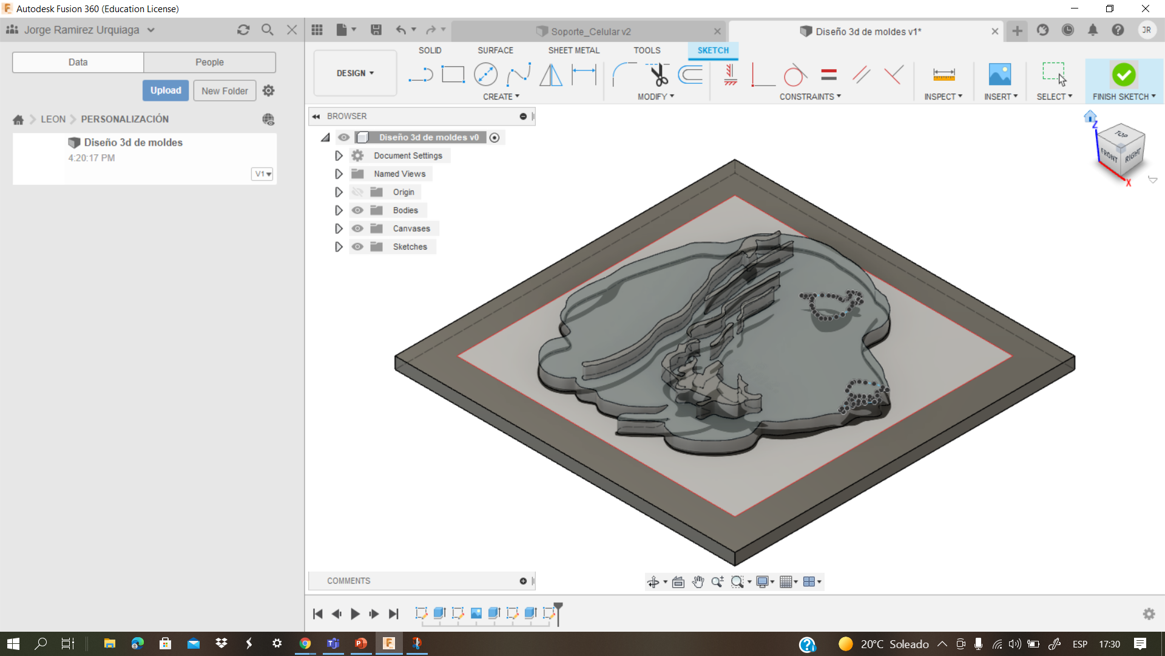Click the Upload button
Screen dimensions: 1165x656
point(165,91)
